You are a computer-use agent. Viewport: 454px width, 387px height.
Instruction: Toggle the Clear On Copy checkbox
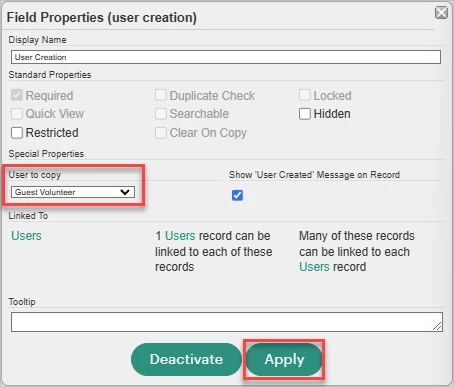(161, 133)
